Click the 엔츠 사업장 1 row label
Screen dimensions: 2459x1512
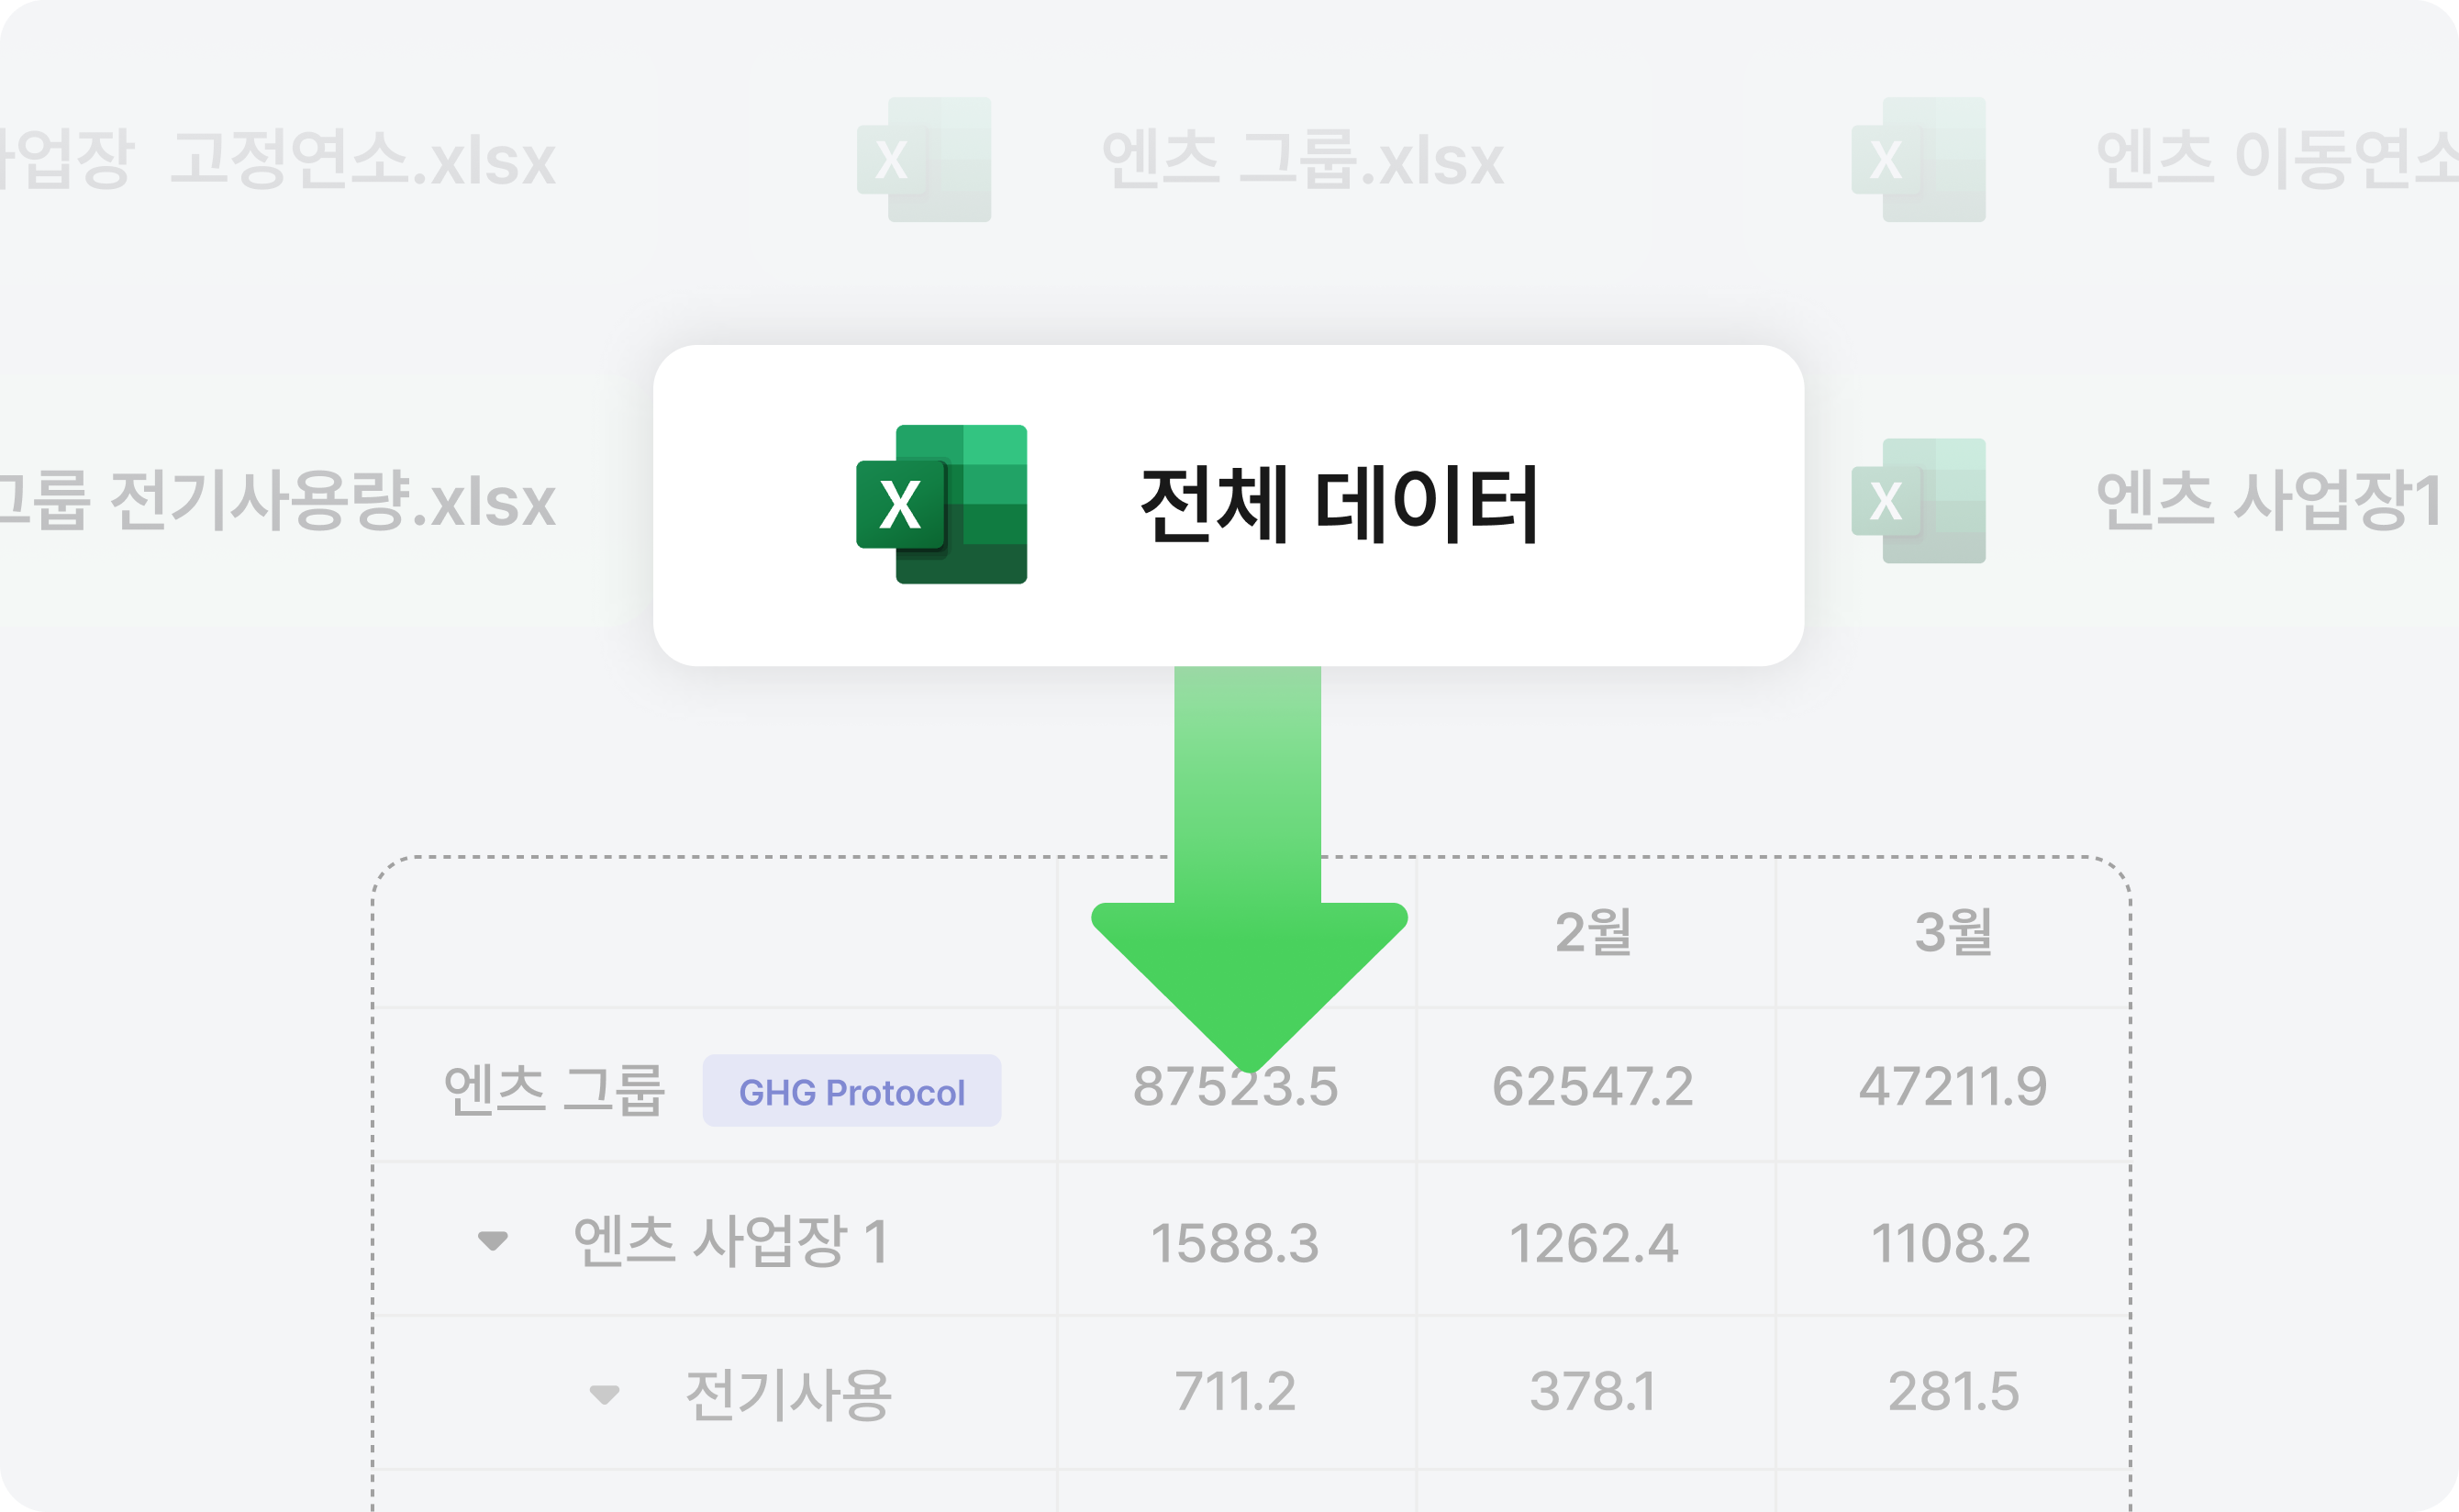[731, 1242]
